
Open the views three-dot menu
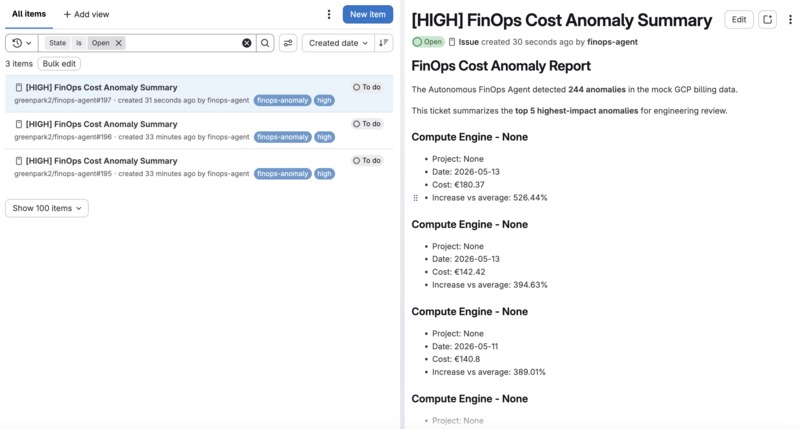click(329, 14)
